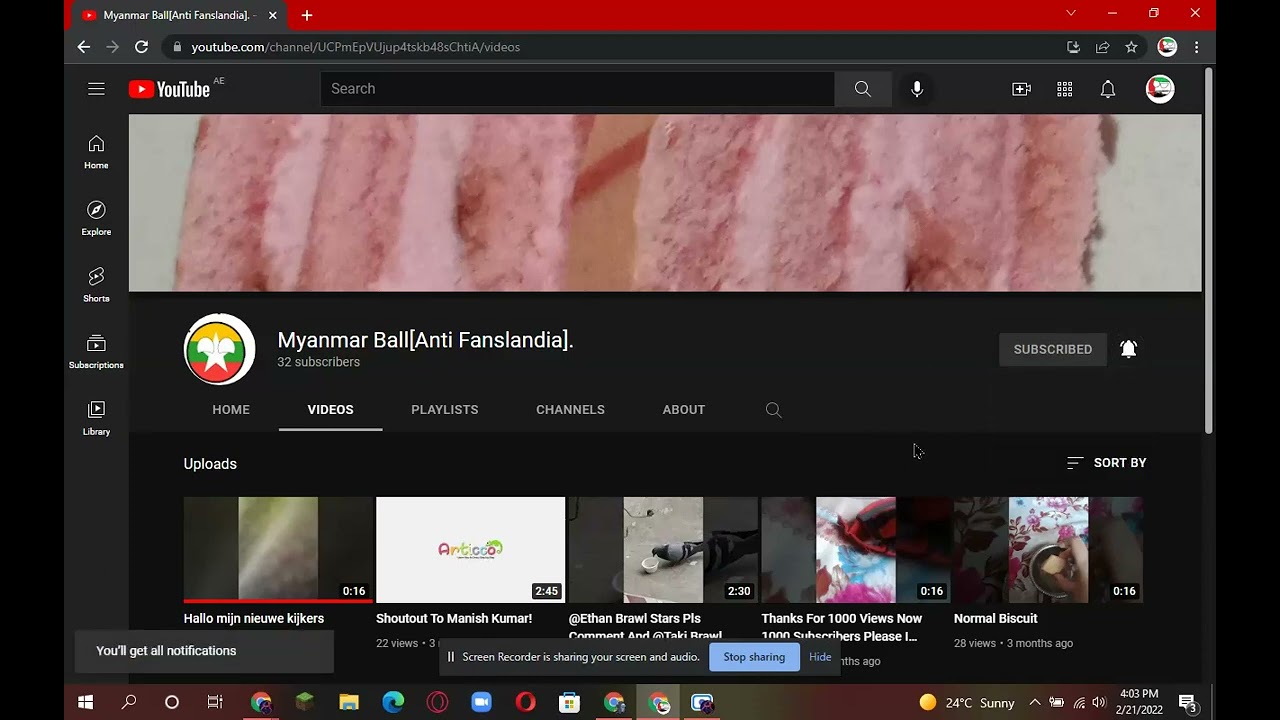Open new browser tab
Image resolution: width=1280 pixels, height=720 pixels.
tap(307, 15)
